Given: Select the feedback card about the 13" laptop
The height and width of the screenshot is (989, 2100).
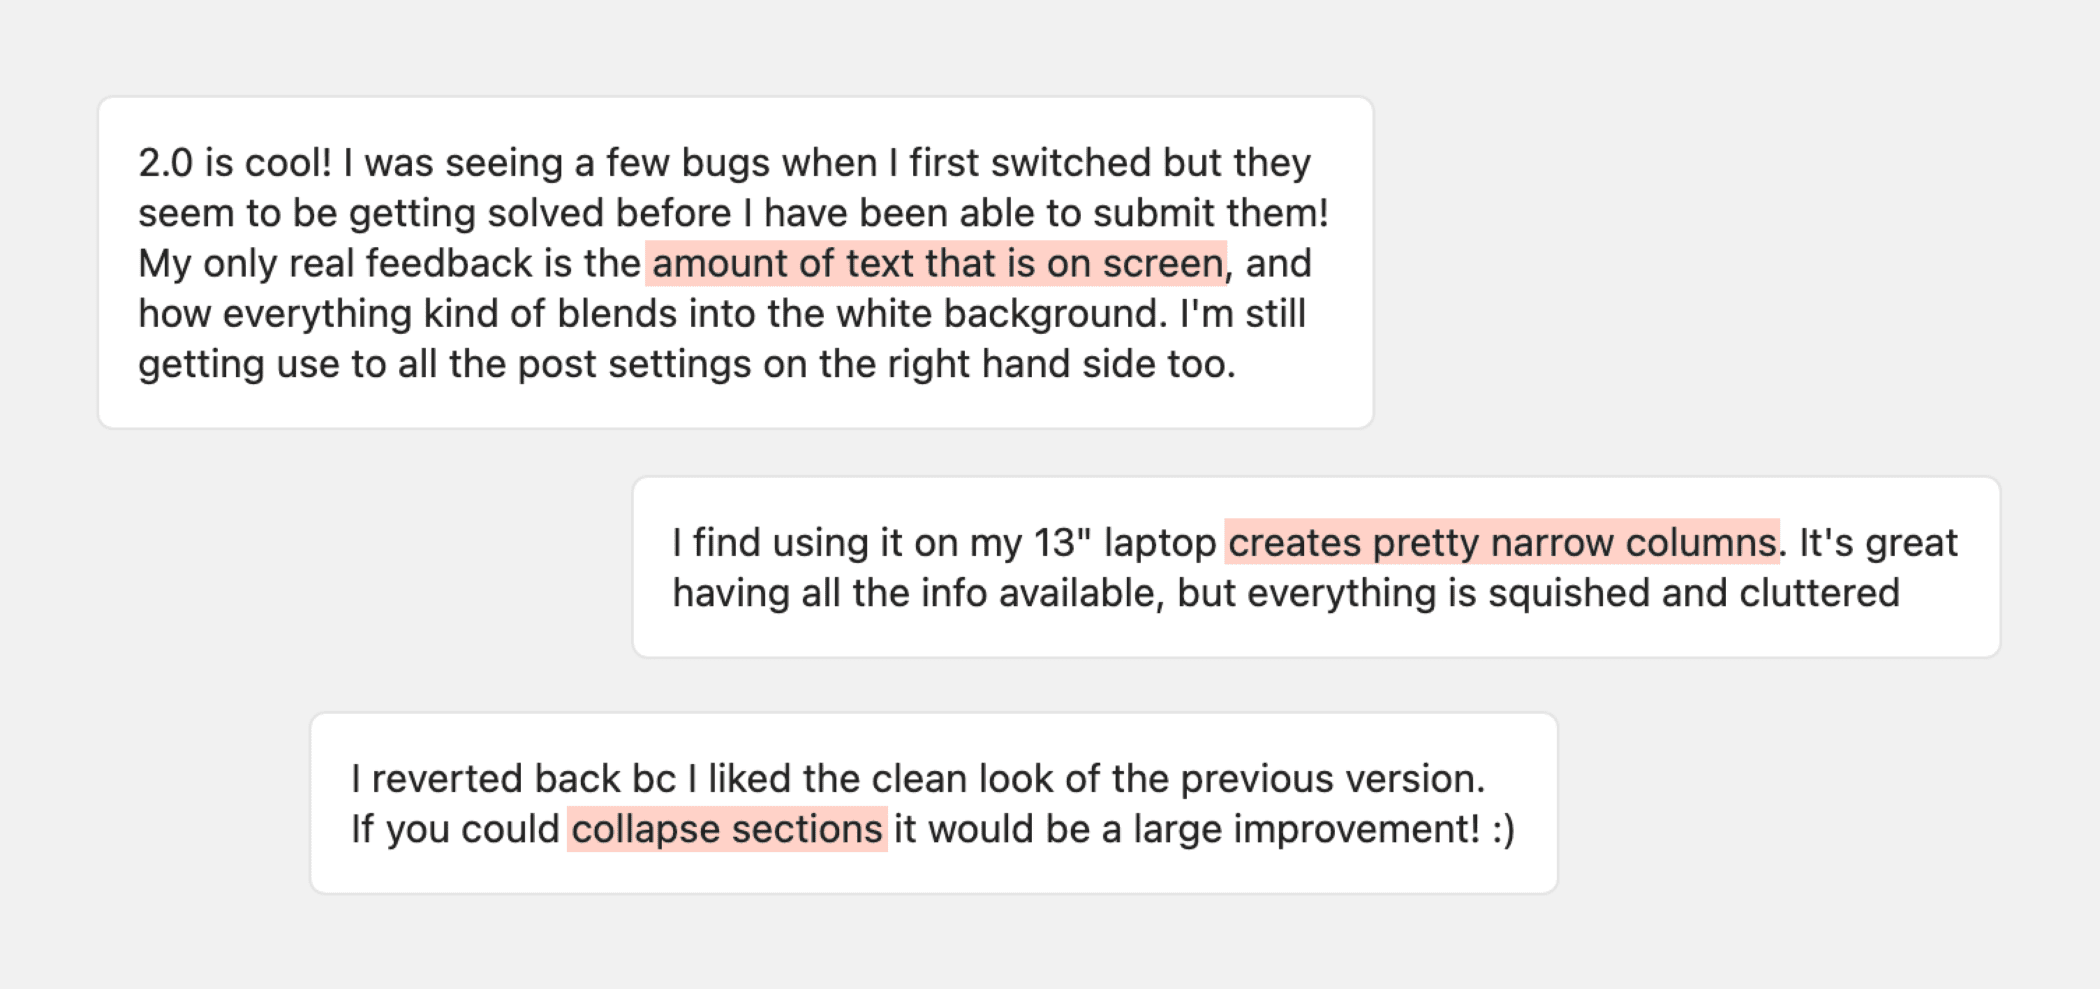Looking at the screenshot, I should coord(1316,567).
